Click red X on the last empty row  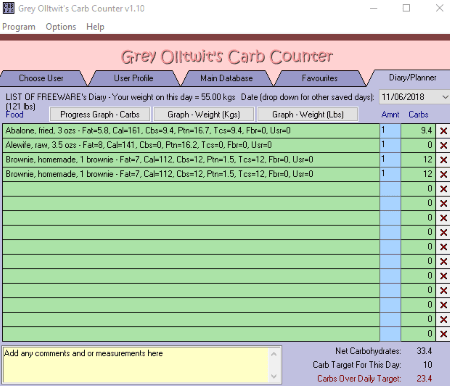(443, 334)
